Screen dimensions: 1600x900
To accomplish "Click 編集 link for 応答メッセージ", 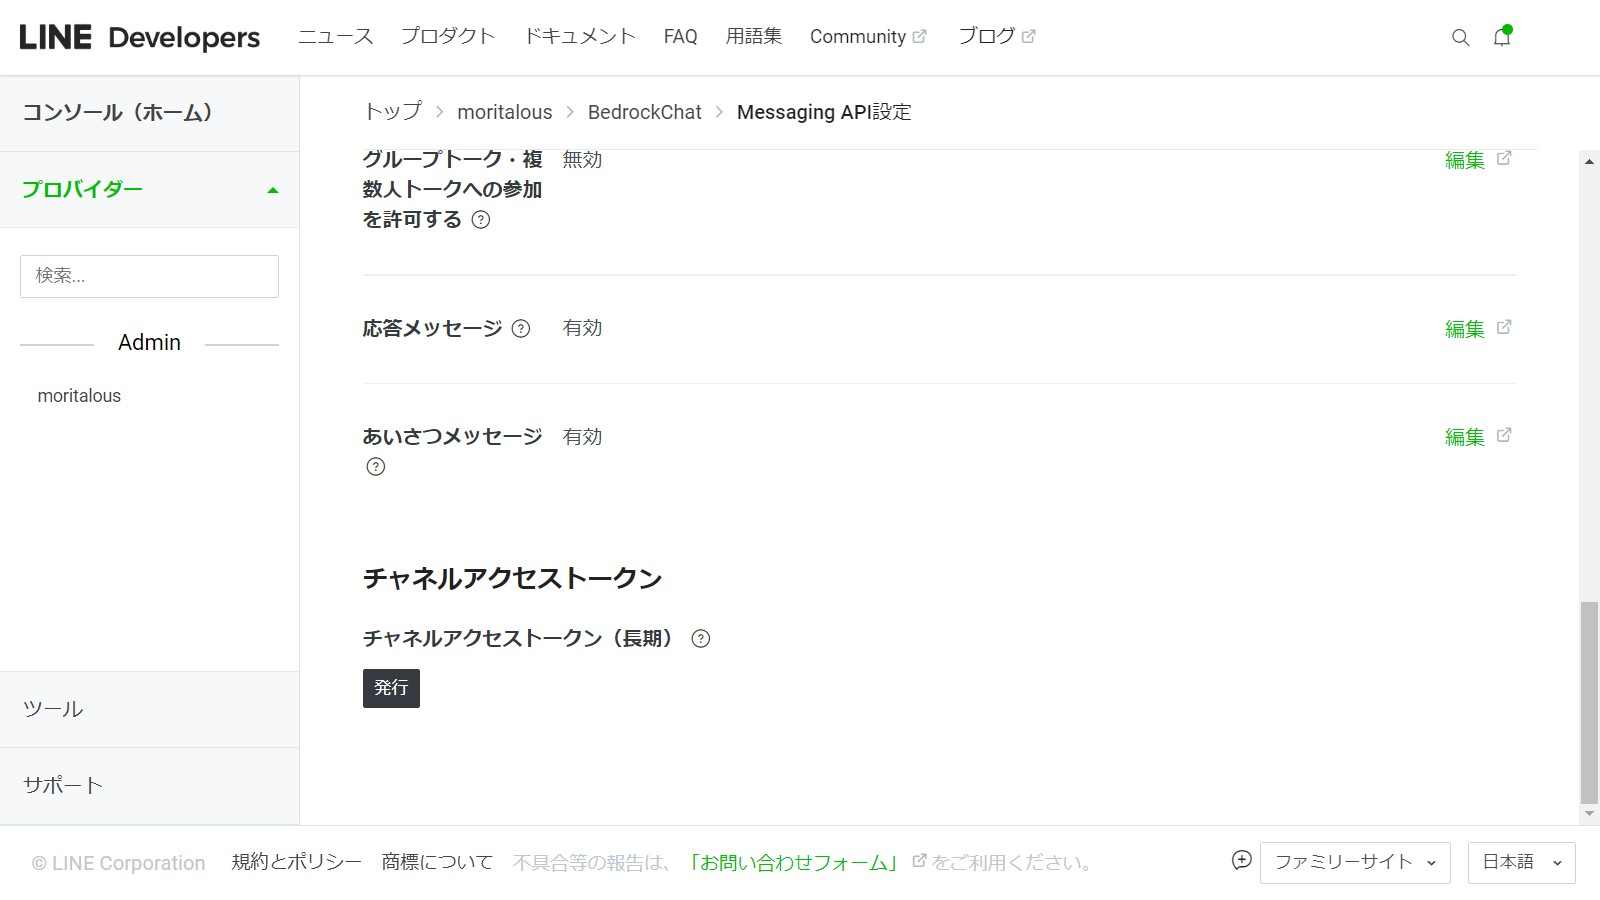I will pyautogui.click(x=1465, y=329).
